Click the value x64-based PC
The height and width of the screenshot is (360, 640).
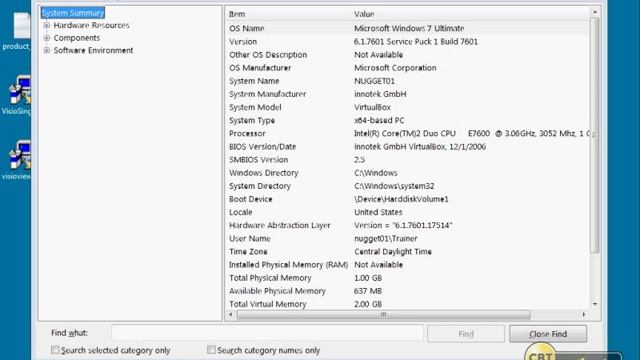[379, 120]
